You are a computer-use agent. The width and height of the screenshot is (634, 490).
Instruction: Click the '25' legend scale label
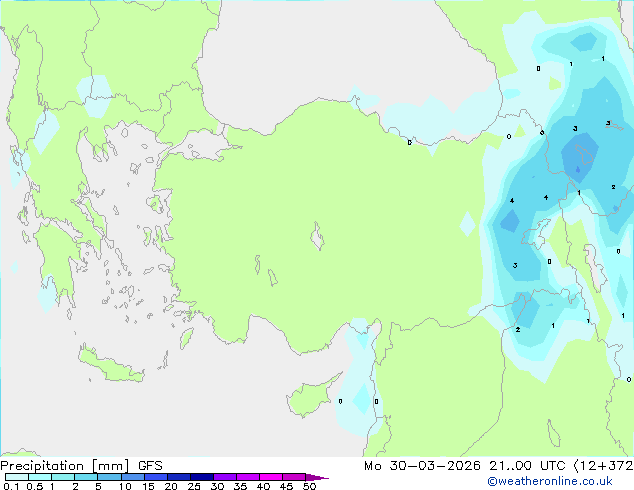tap(194, 486)
